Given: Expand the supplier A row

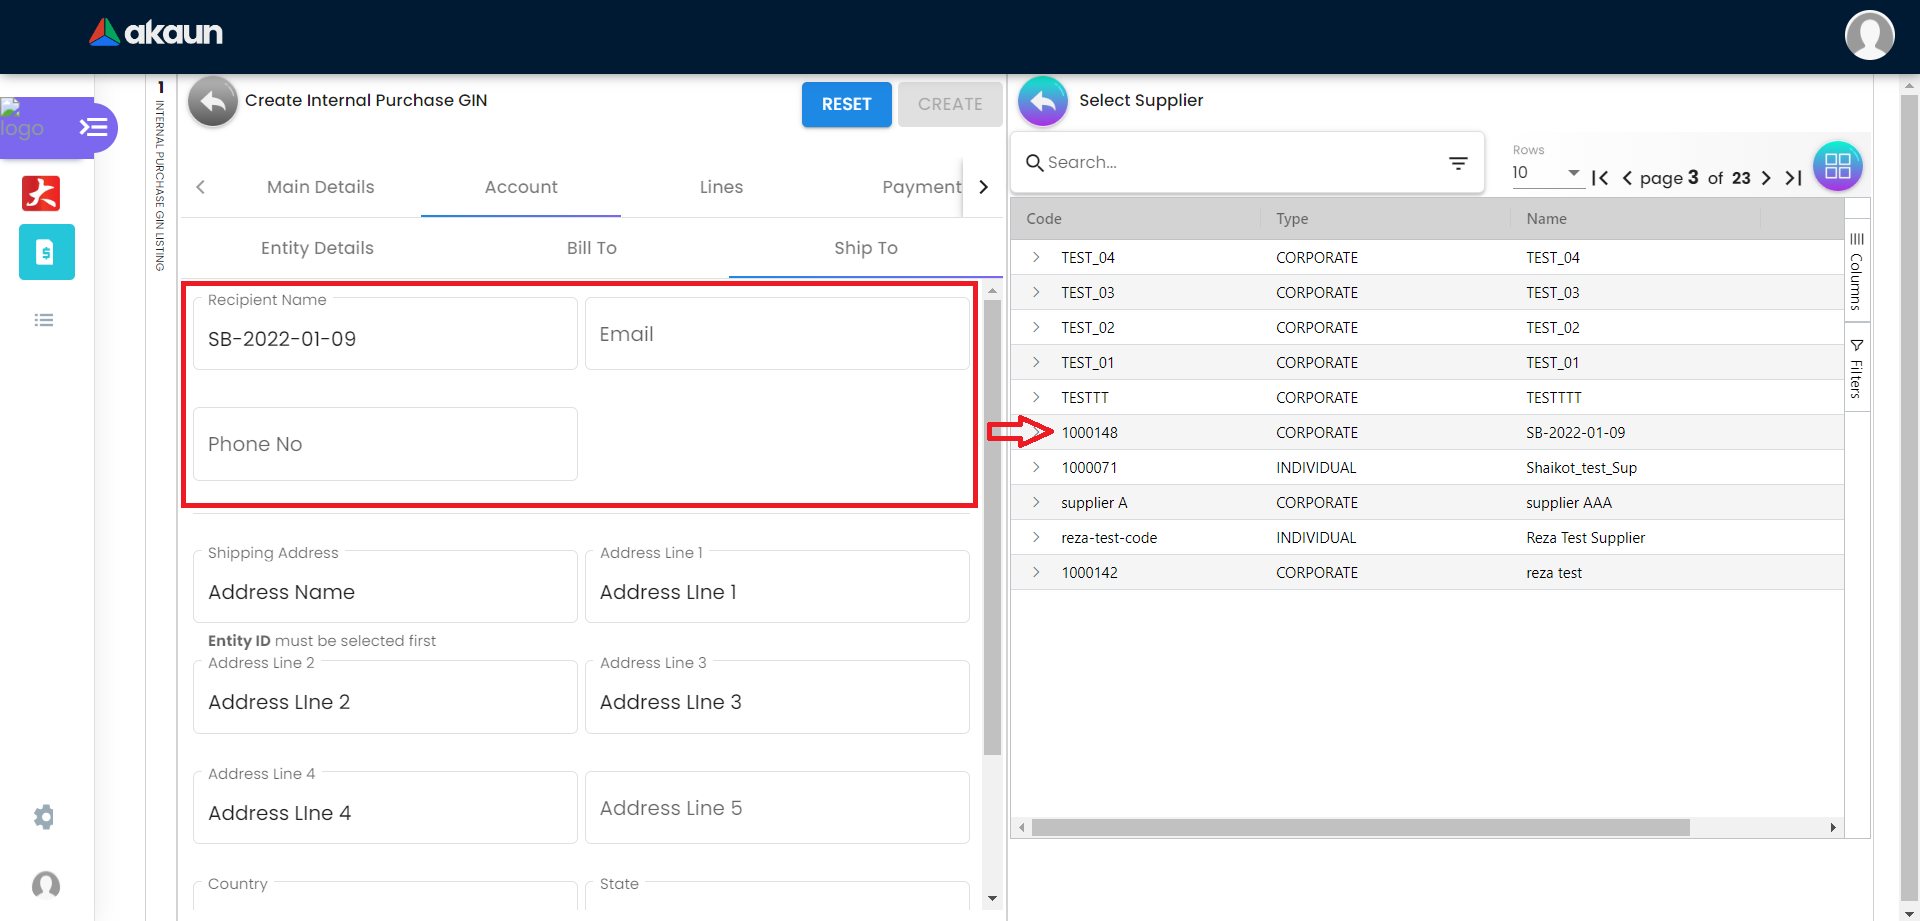Looking at the screenshot, I should pyautogui.click(x=1036, y=502).
